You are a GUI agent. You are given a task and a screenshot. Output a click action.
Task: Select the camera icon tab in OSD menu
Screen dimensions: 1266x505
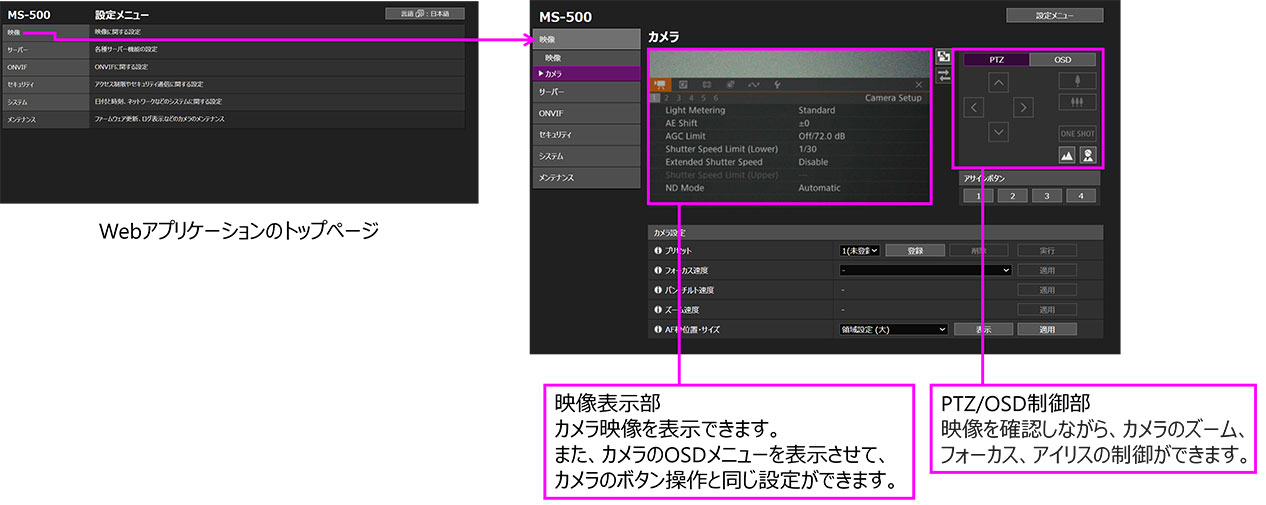pos(659,84)
